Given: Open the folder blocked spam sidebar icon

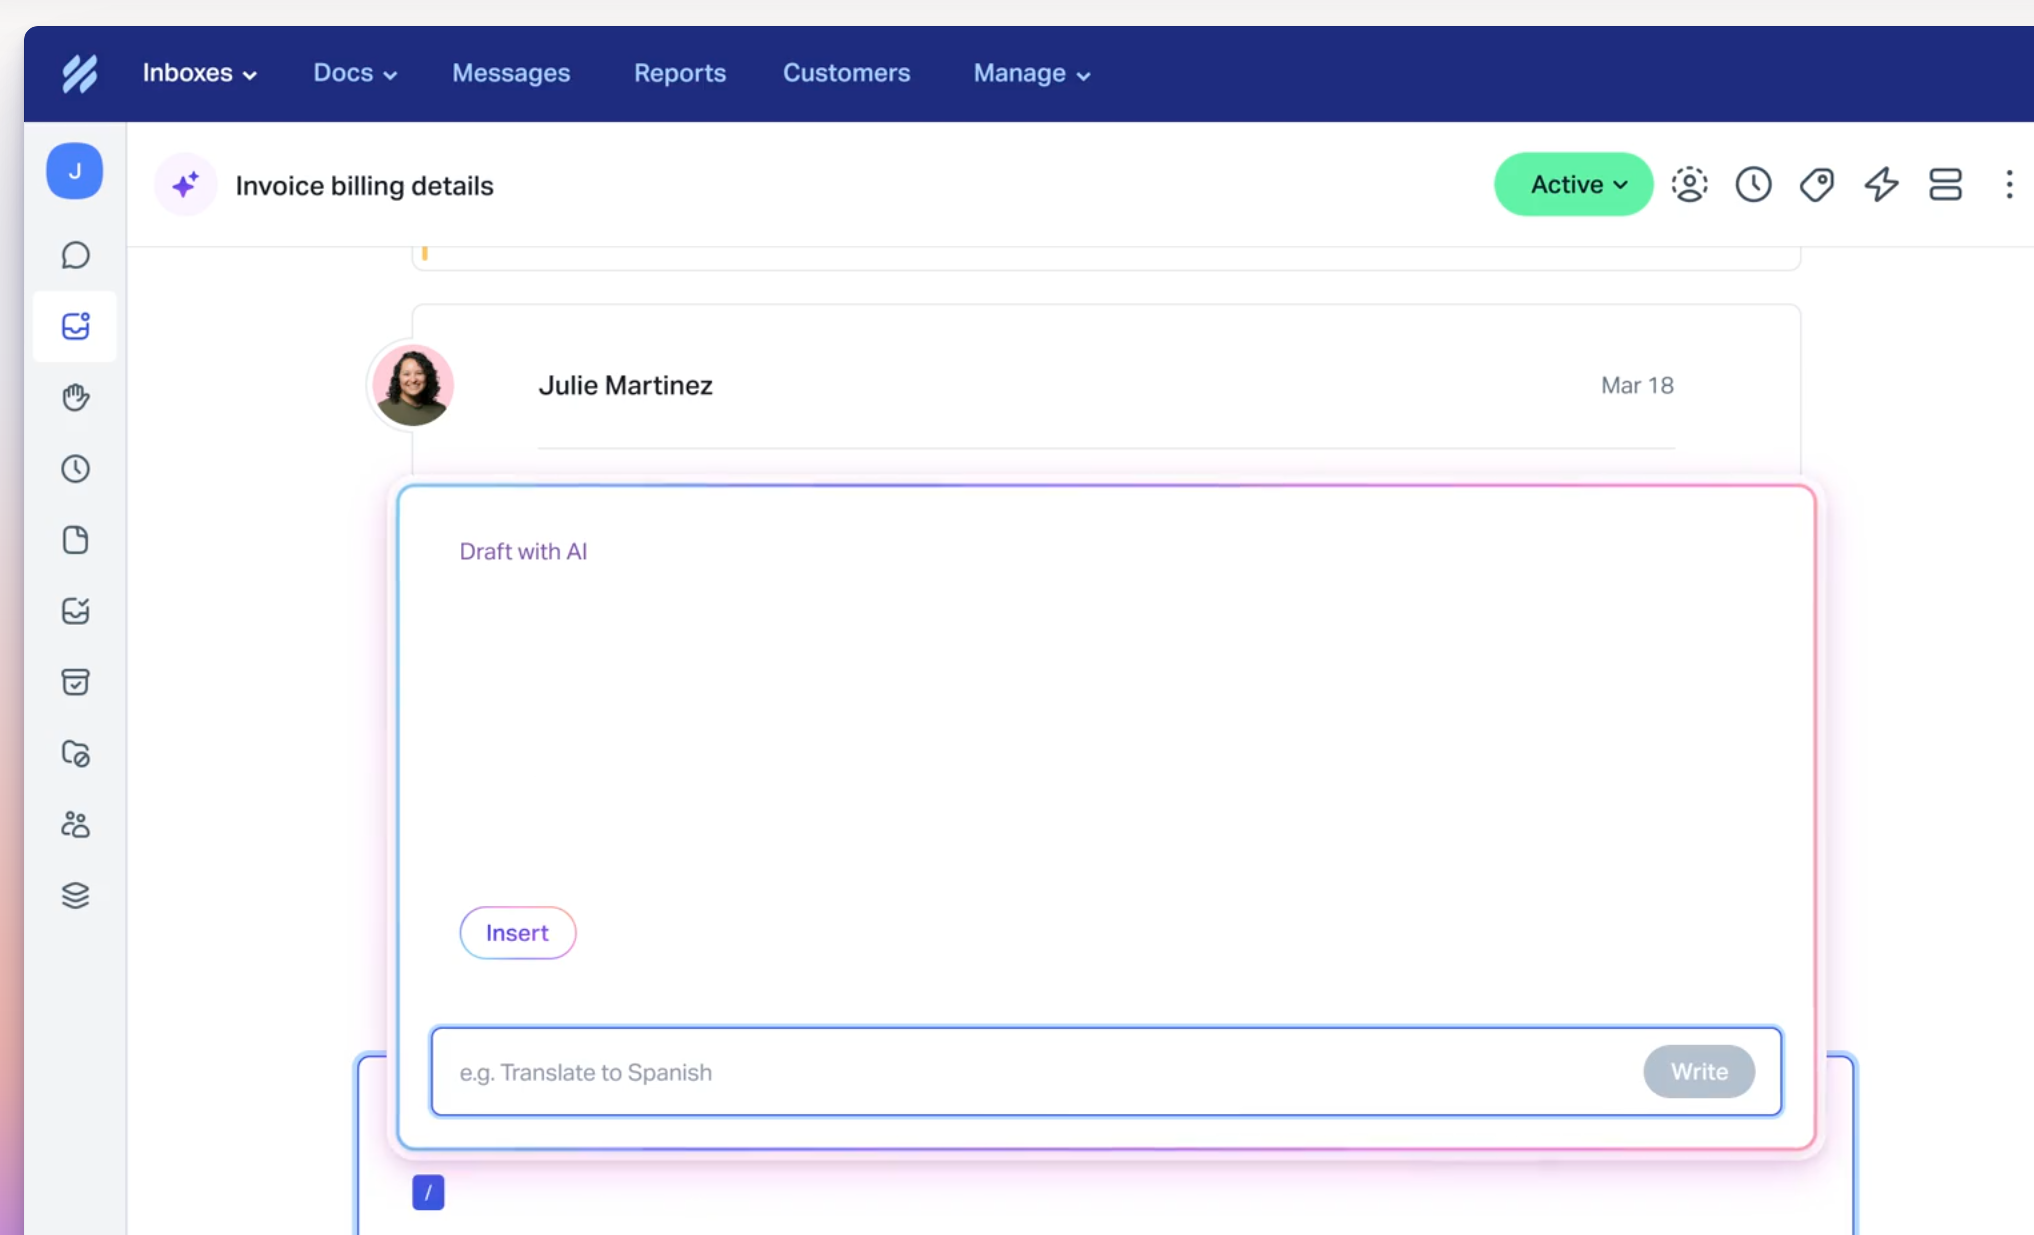Looking at the screenshot, I should point(75,753).
